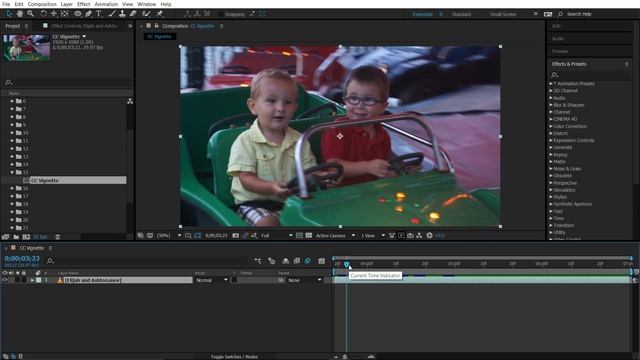
Task: Toggle hide shy layers switch
Action: pos(285,261)
